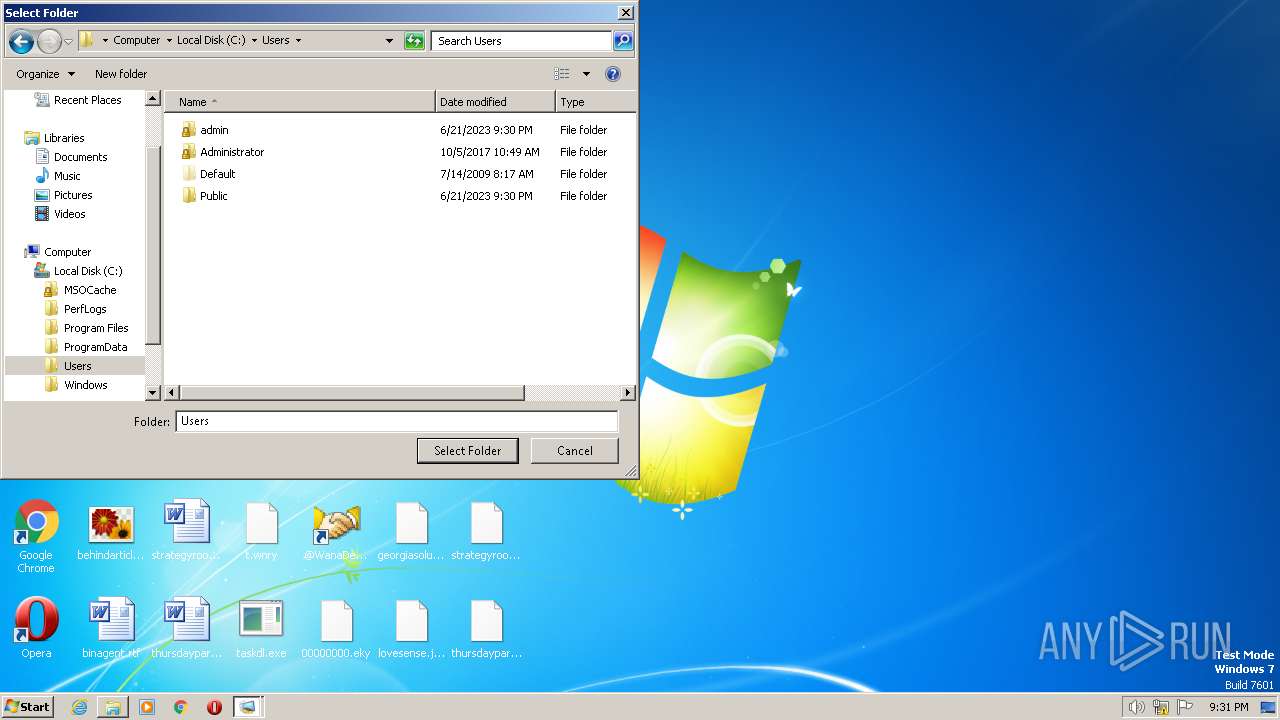Expand breadcrumb root arrow before Computer

pos(105,41)
